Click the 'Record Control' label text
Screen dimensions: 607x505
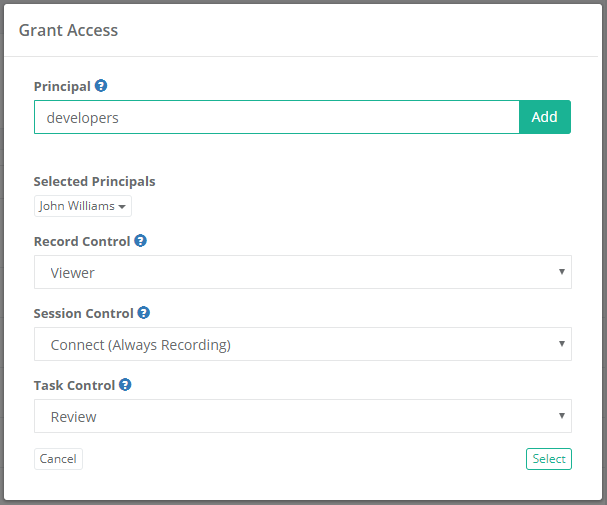click(82, 241)
